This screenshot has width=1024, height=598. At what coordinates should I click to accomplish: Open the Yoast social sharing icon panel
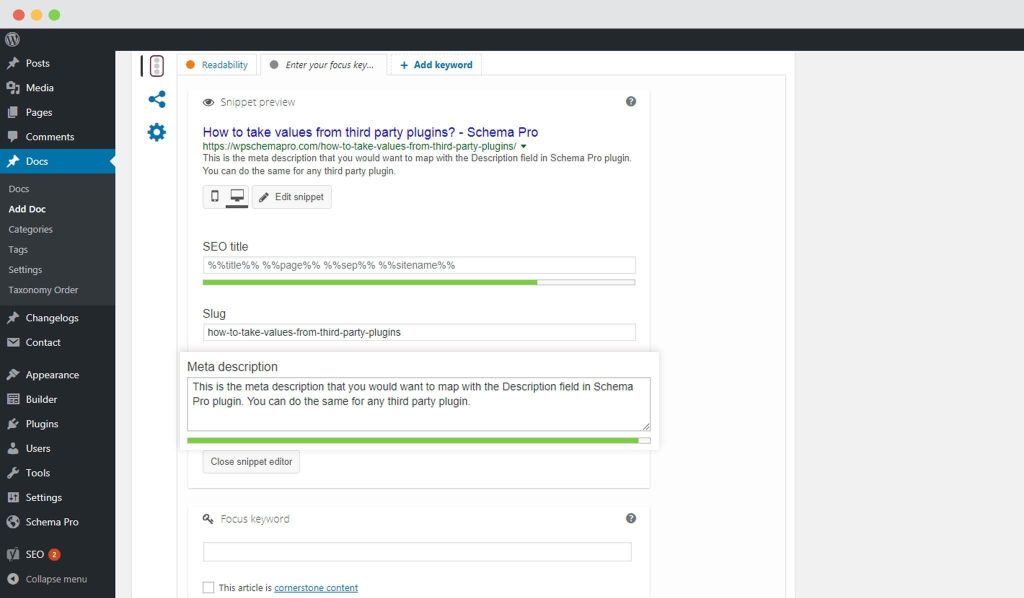(x=156, y=99)
